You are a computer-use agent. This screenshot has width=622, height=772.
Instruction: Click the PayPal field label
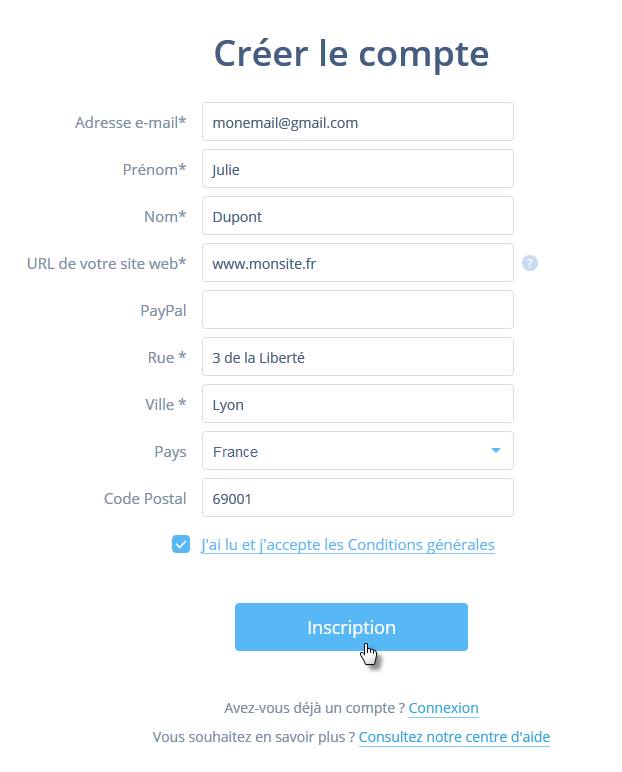pyautogui.click(x=163, y=311)
